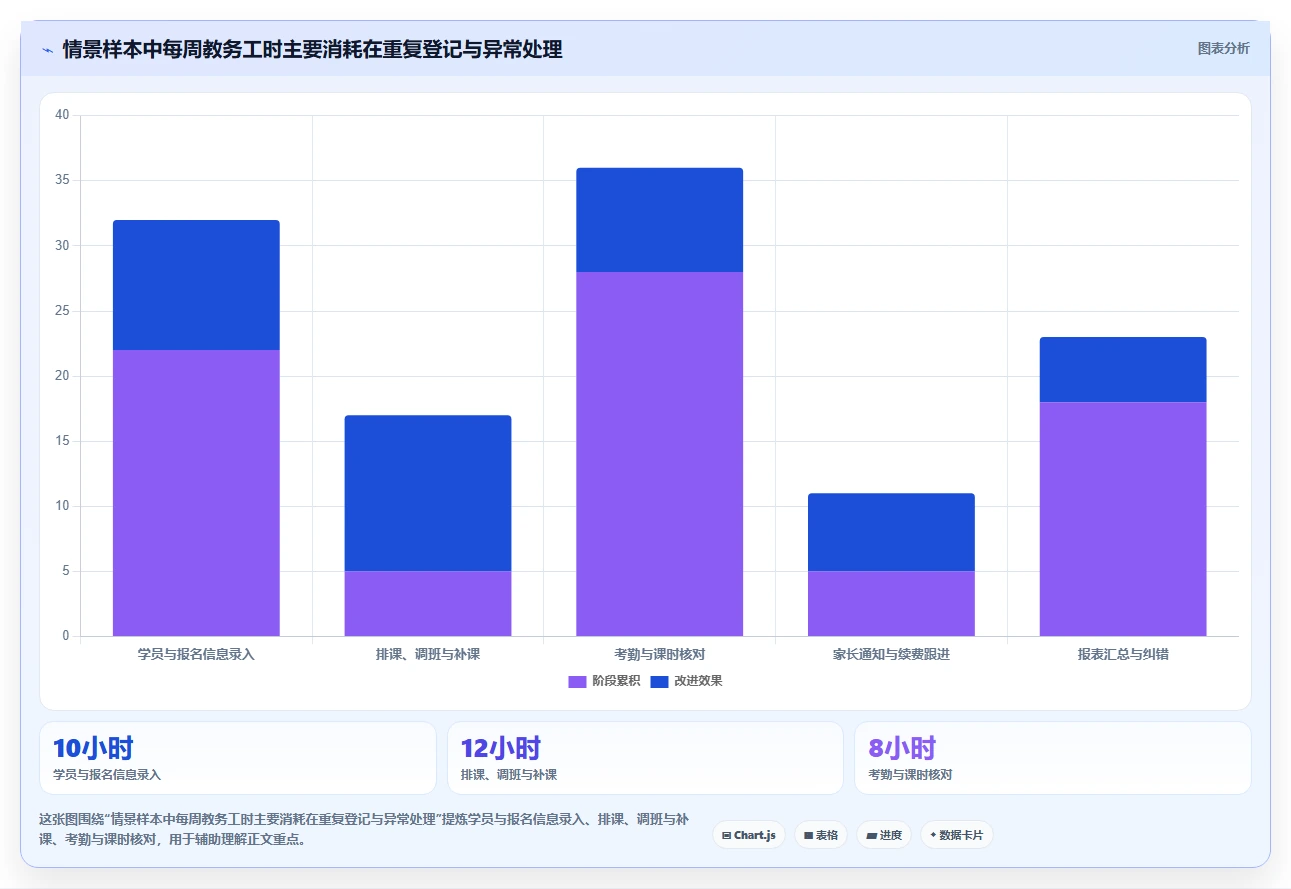Click the 表格 chip icon
Viewport: 1291px width, 889px height.
(808, 835)
